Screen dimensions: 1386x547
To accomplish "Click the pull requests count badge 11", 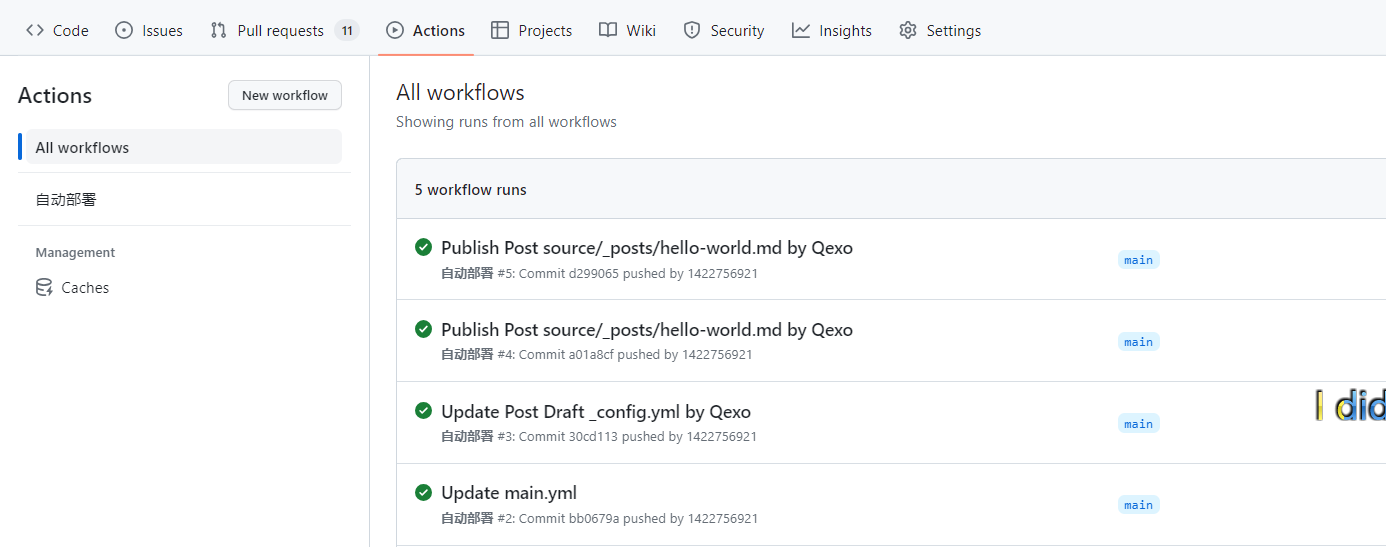I will point(347,30).
